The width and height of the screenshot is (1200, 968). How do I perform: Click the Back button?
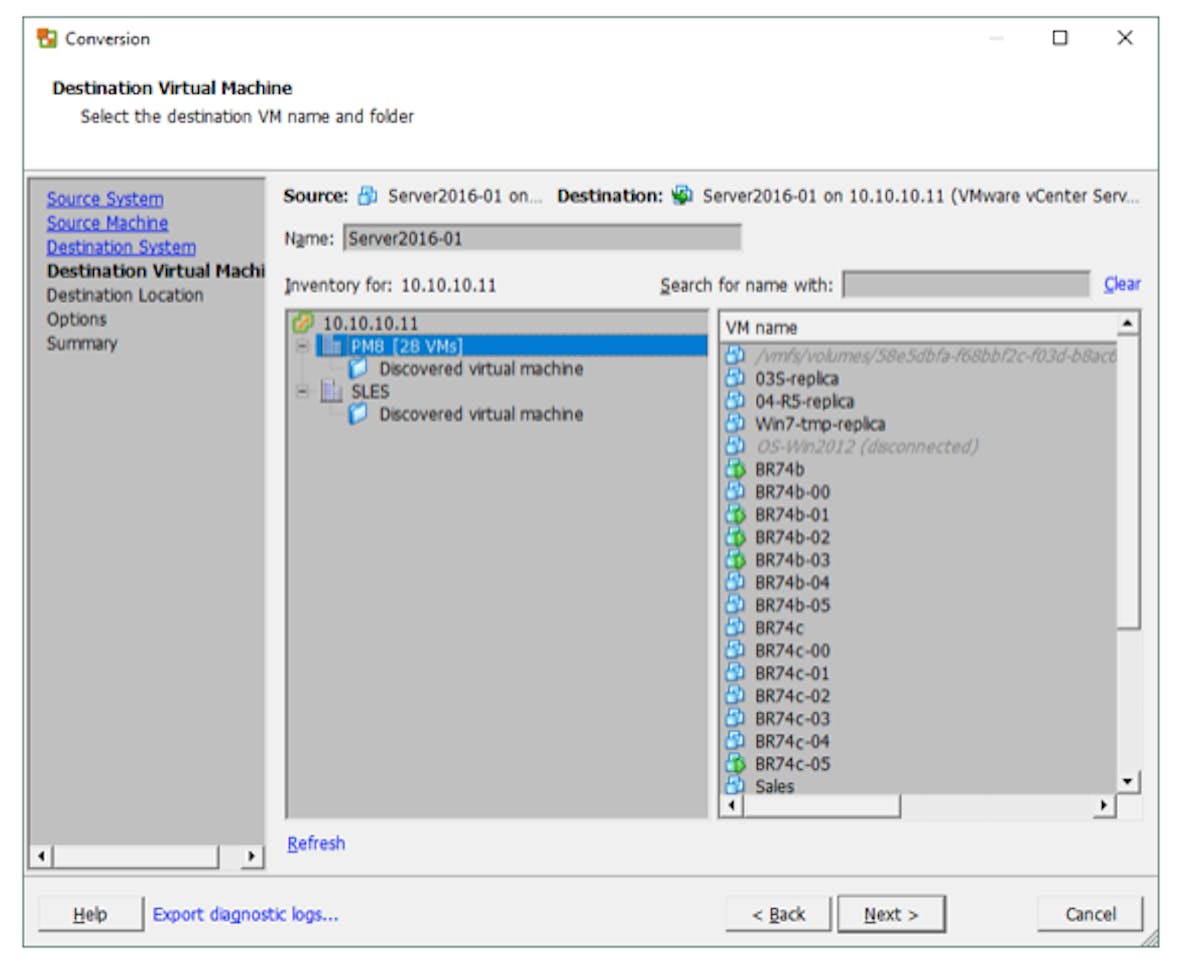pyautogui.click(x=778, y=914)
